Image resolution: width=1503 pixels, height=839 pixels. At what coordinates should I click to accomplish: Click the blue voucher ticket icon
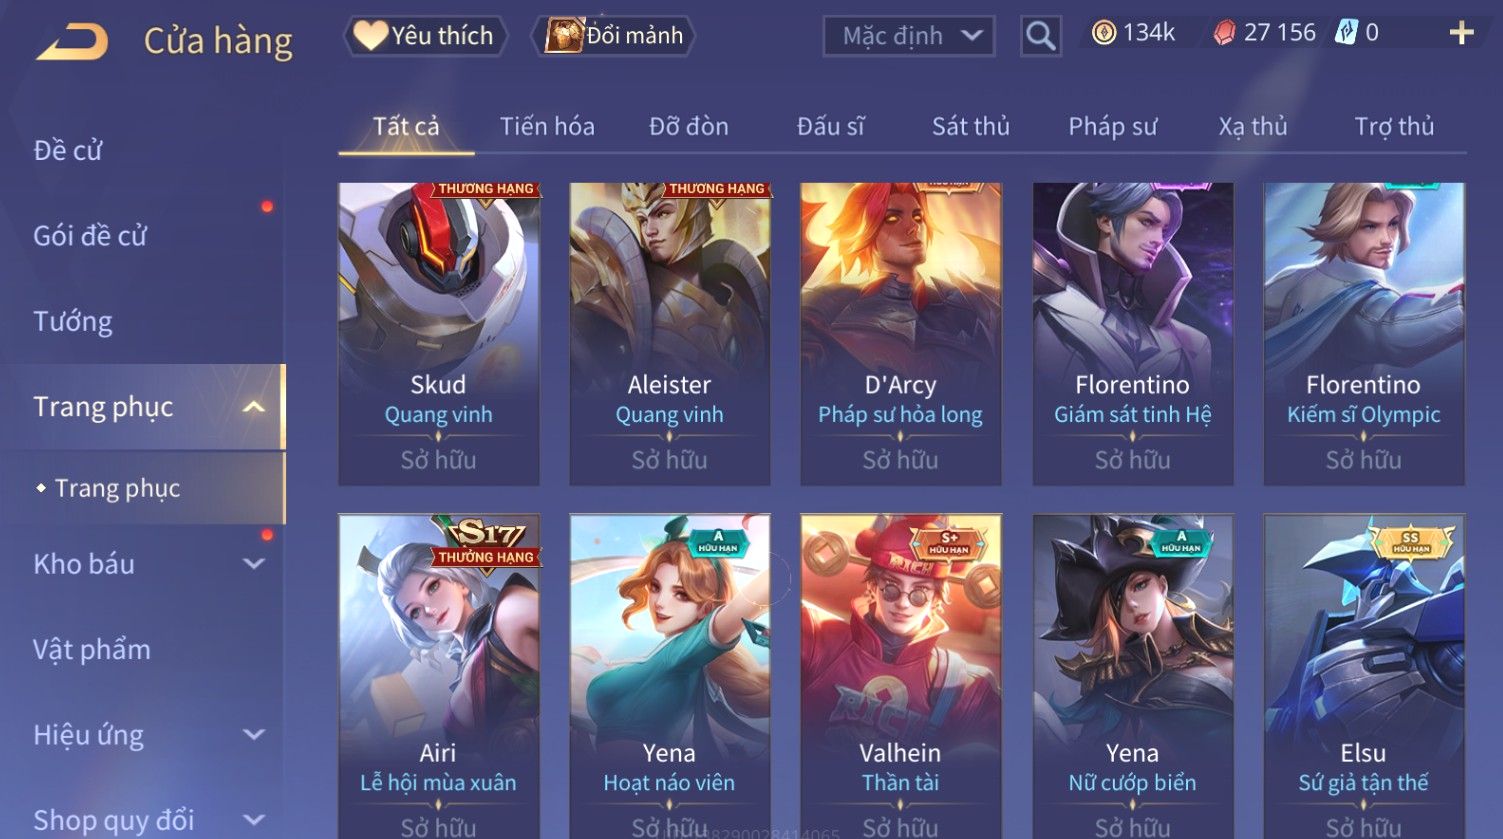point(1346,33)
